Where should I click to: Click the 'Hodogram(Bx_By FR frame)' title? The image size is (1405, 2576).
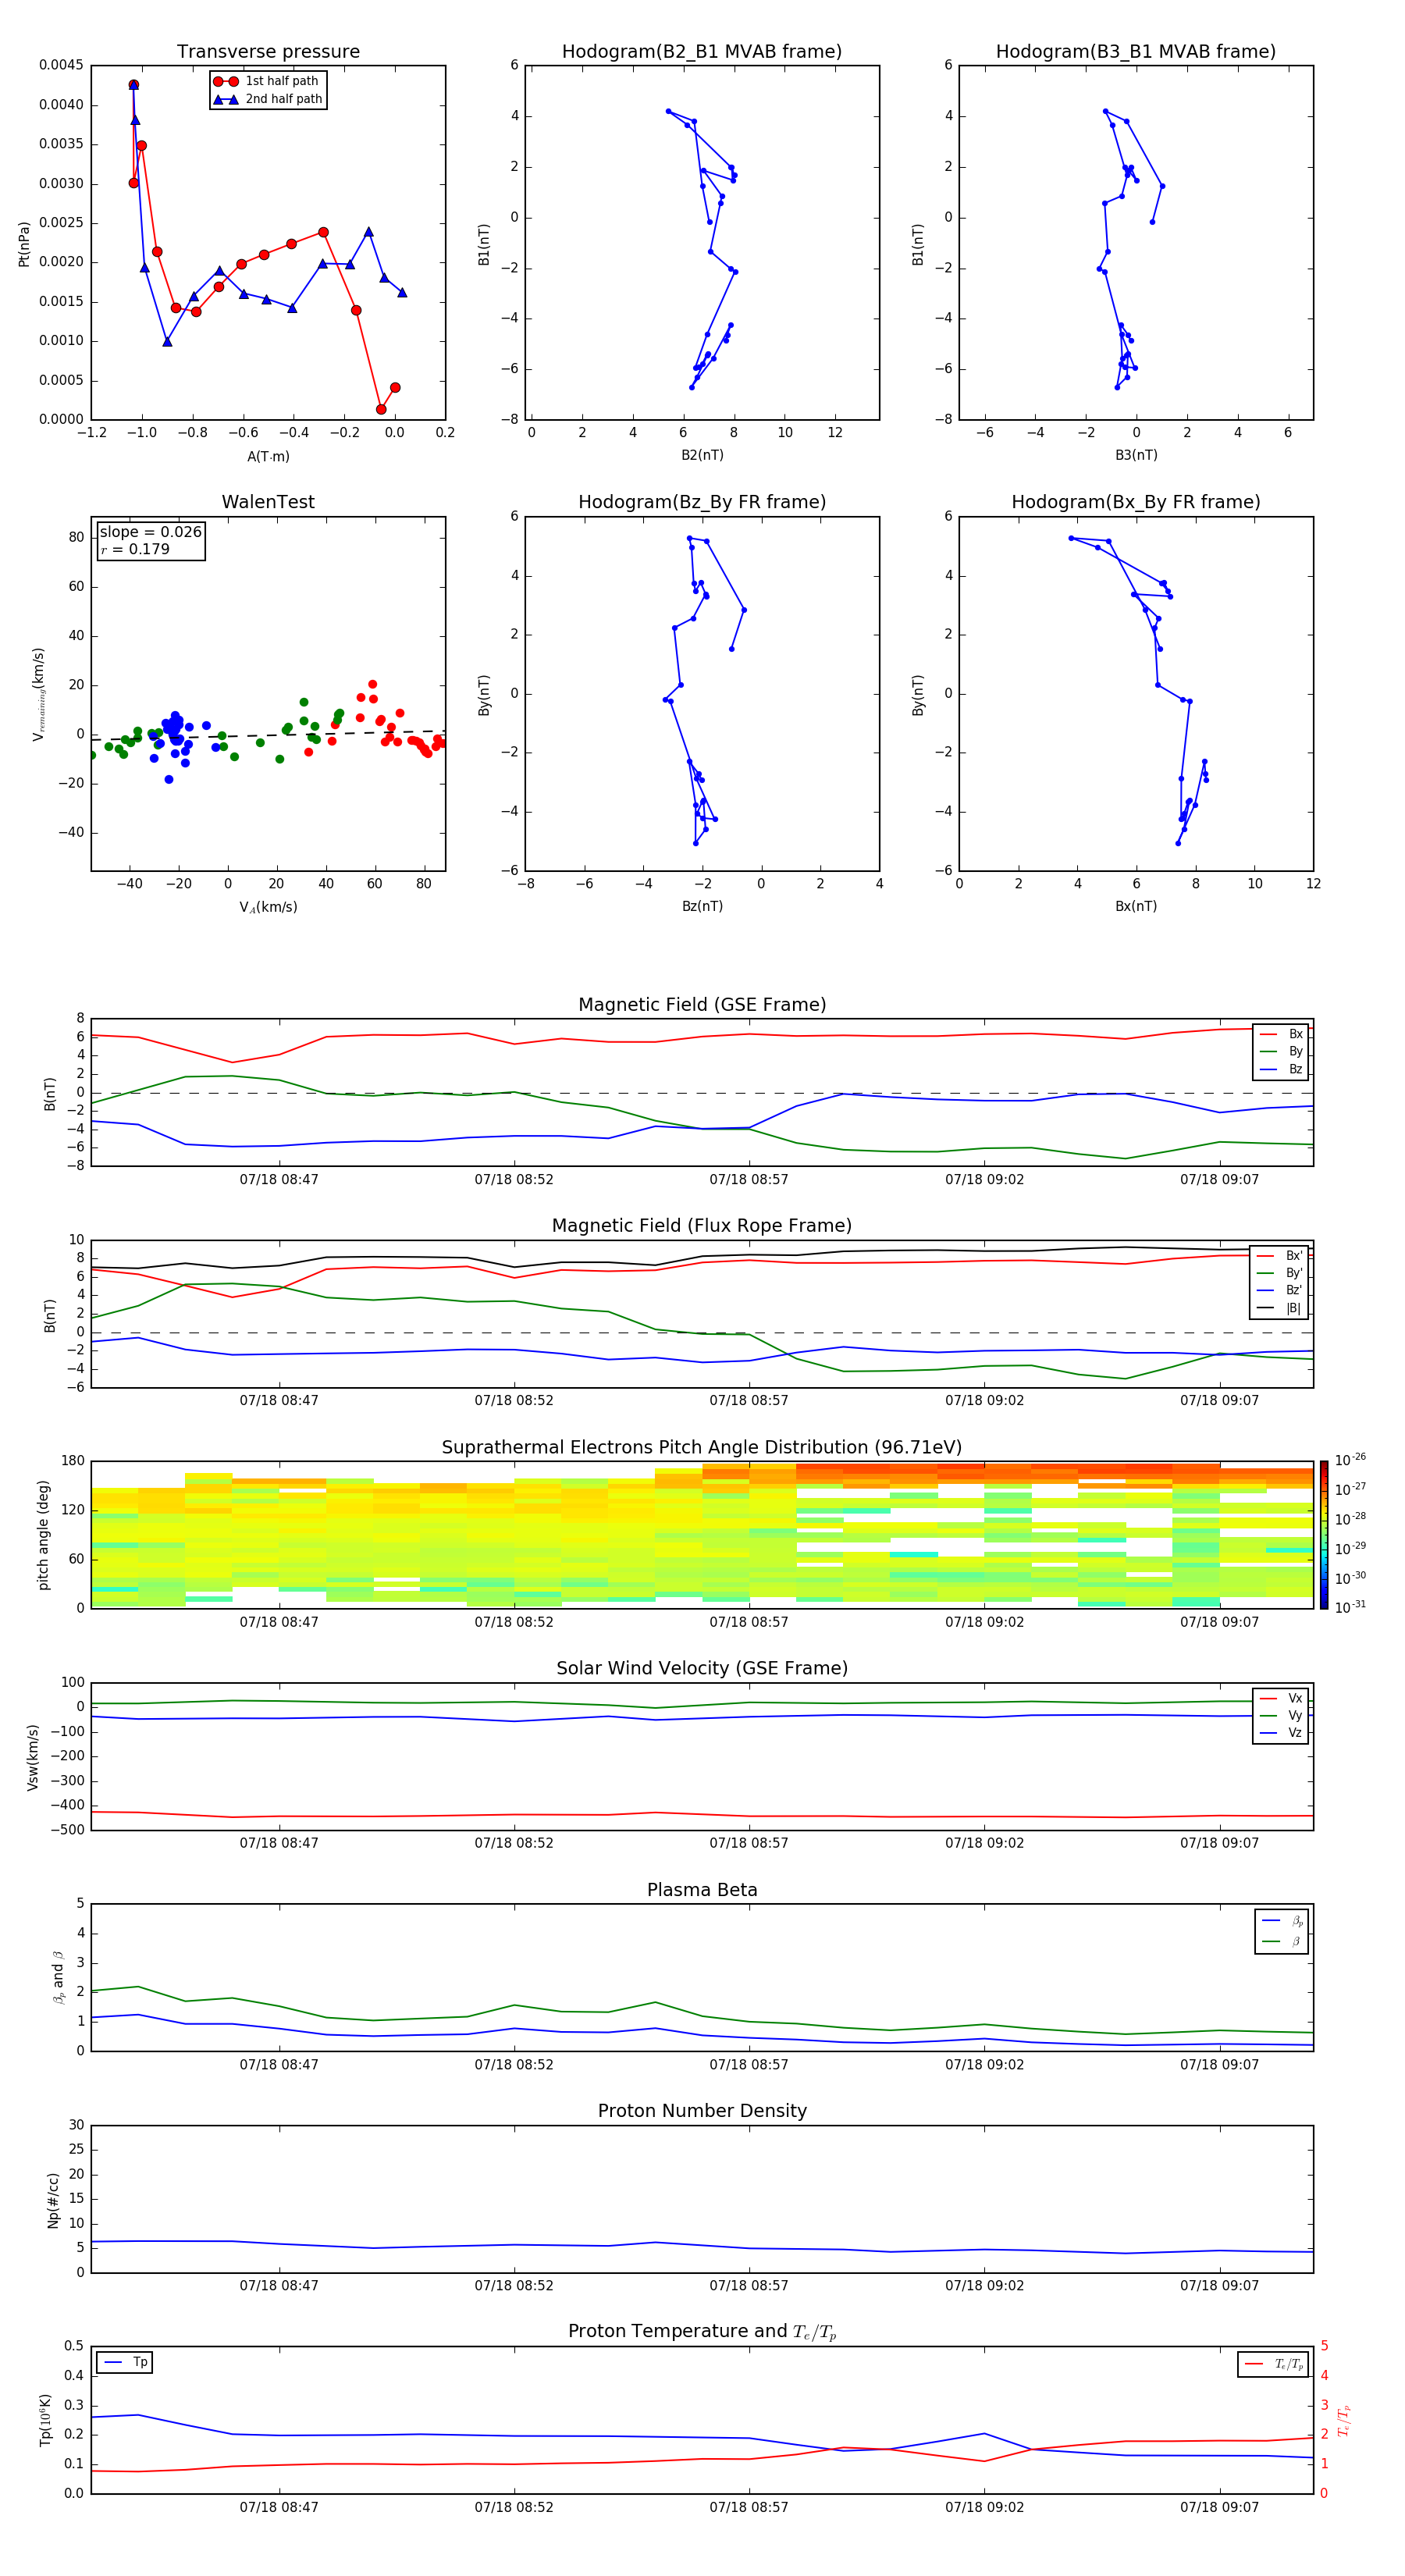click(1136, 502)
